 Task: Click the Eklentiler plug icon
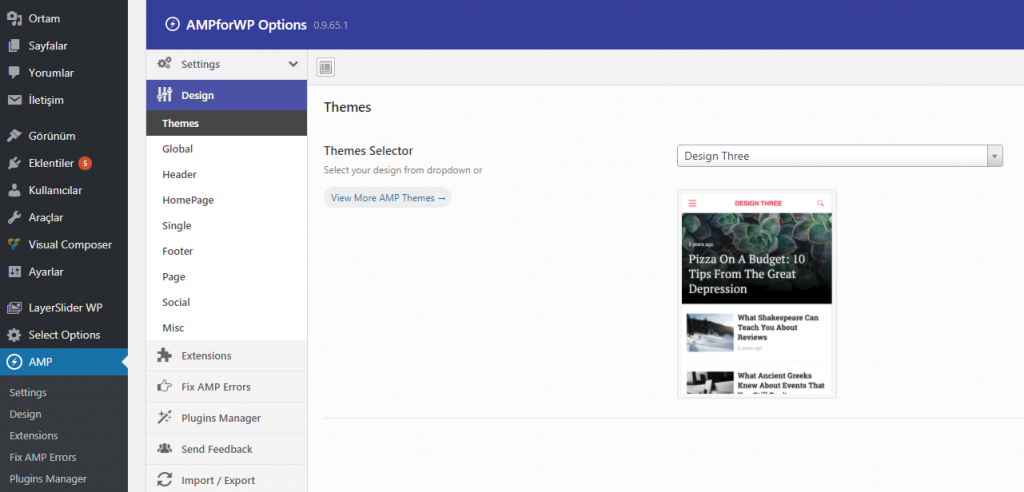point(14,163)
